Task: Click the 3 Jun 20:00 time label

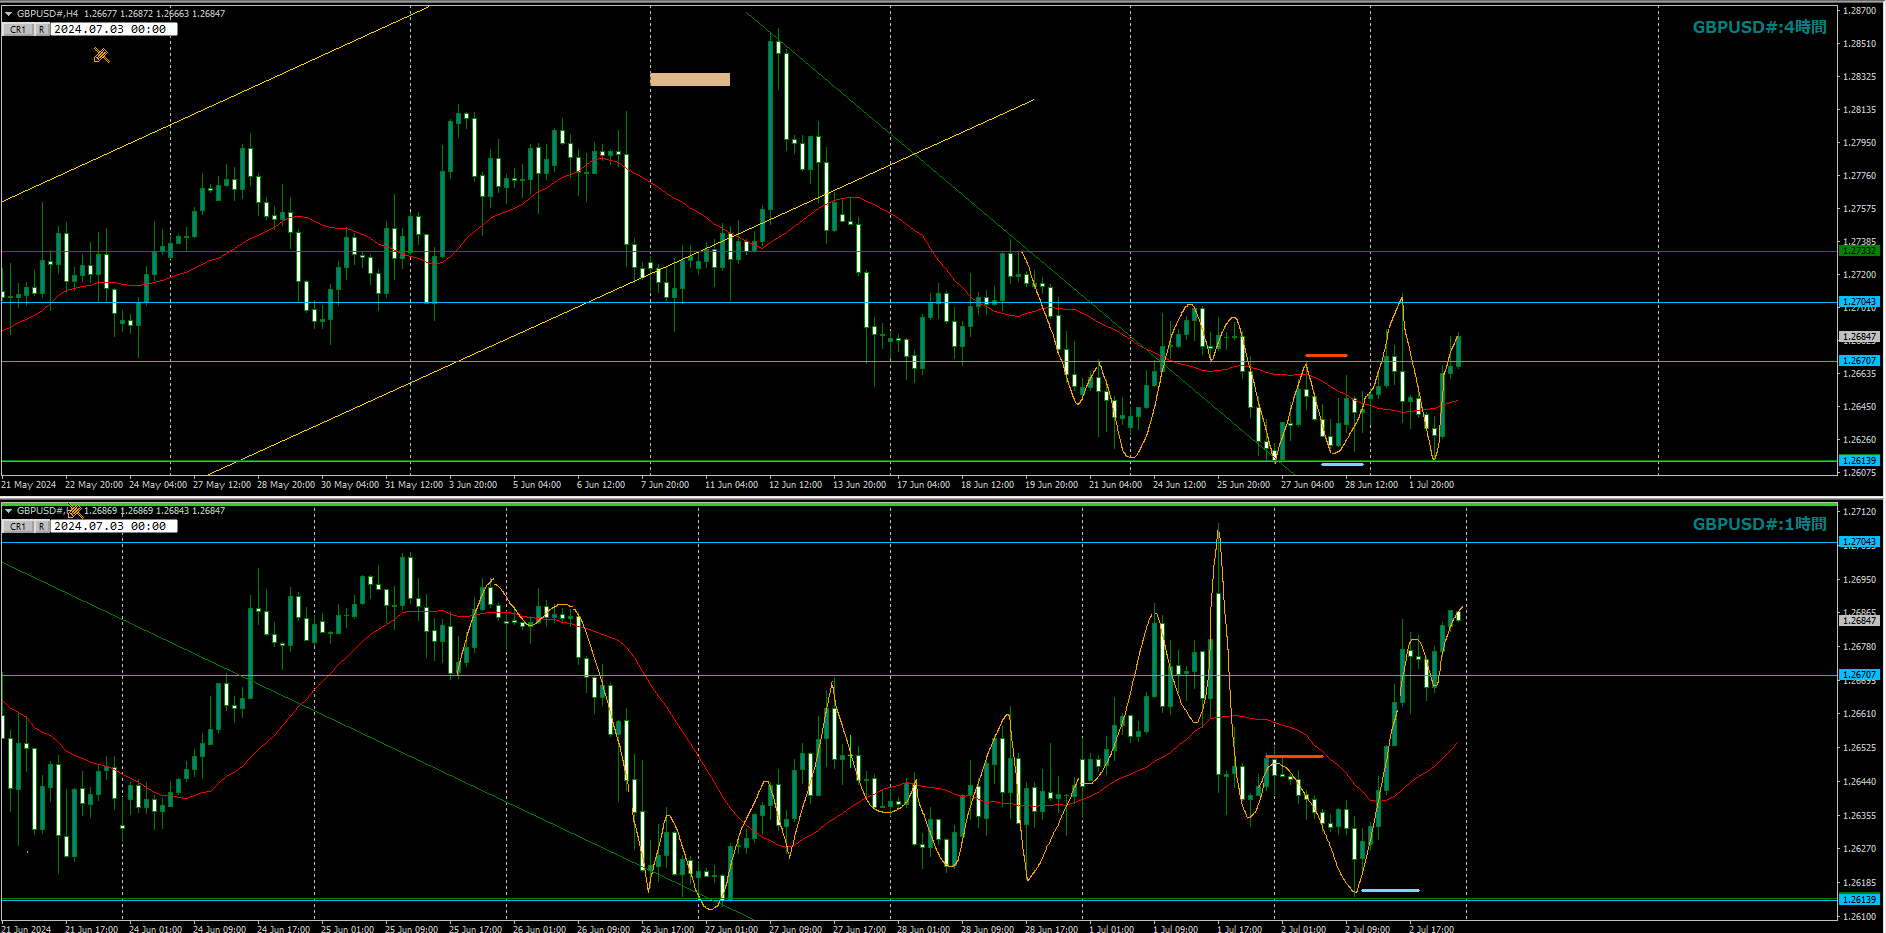Action: click(x=473, y=485)
